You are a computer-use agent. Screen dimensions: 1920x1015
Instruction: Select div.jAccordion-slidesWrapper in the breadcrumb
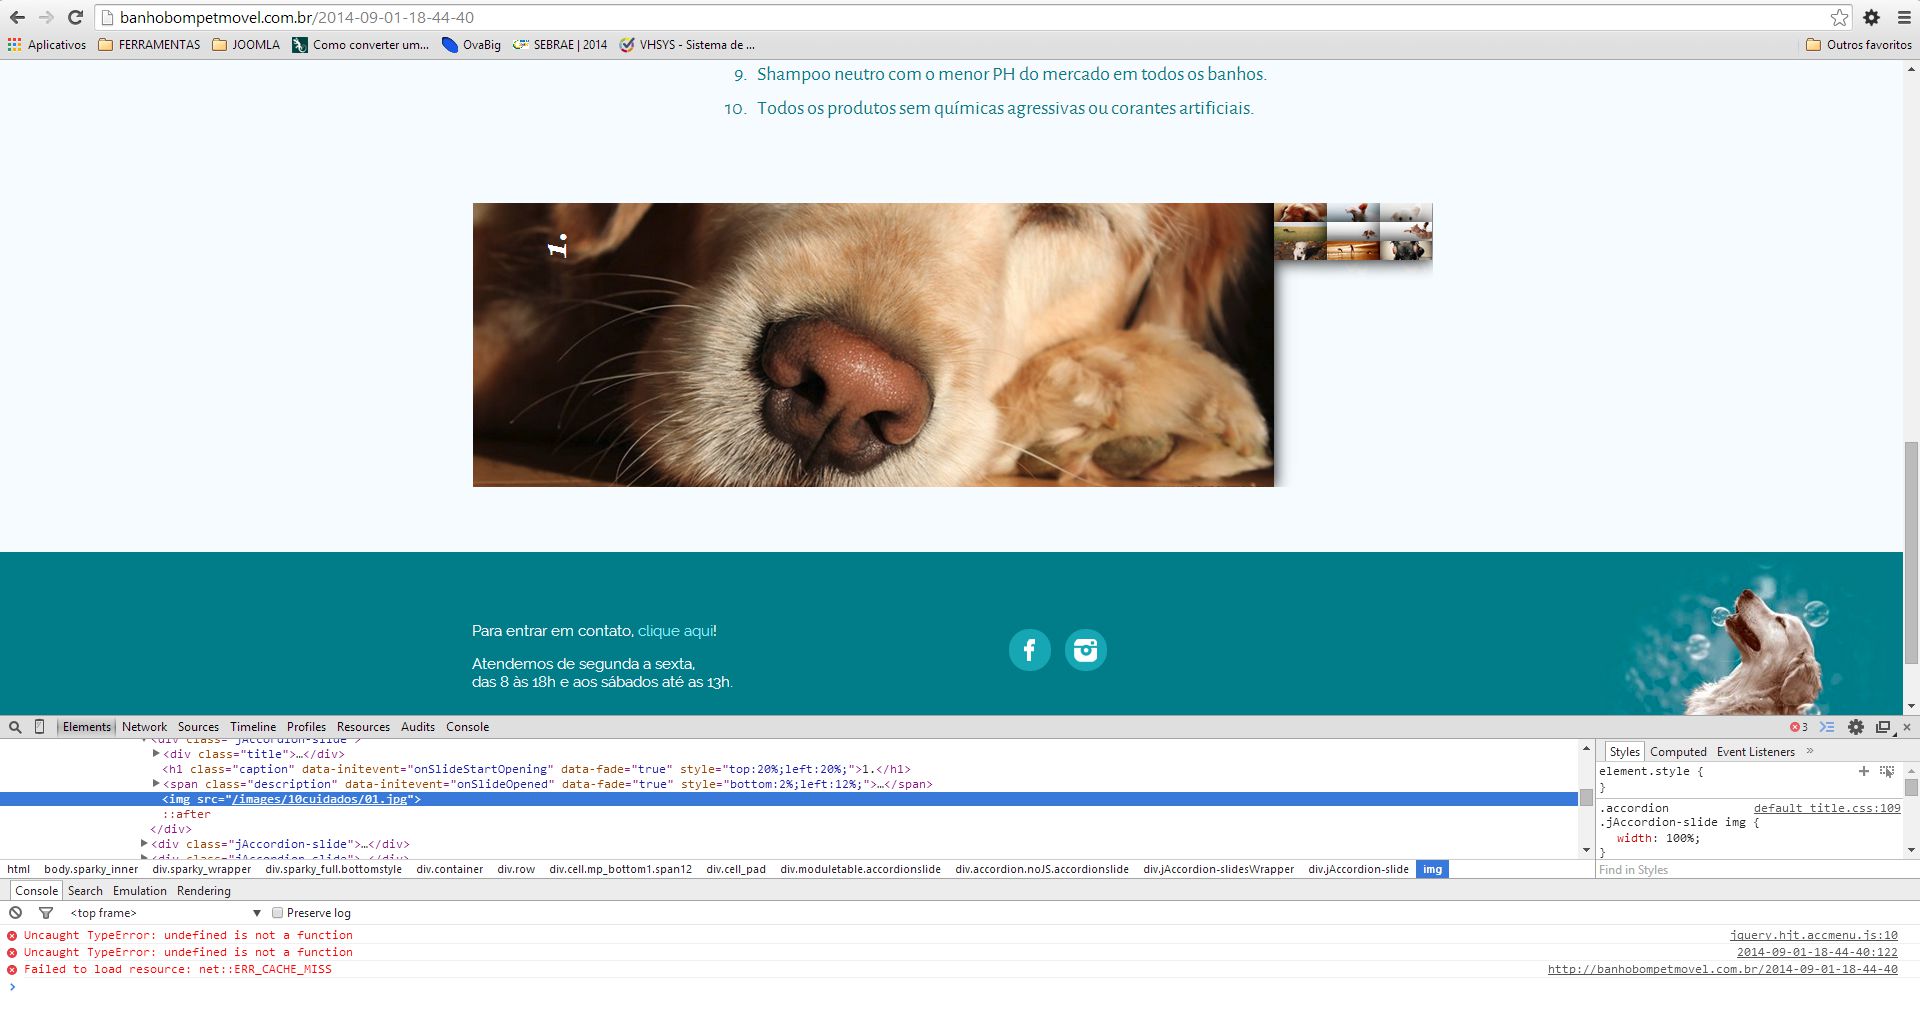point(1219,869)
